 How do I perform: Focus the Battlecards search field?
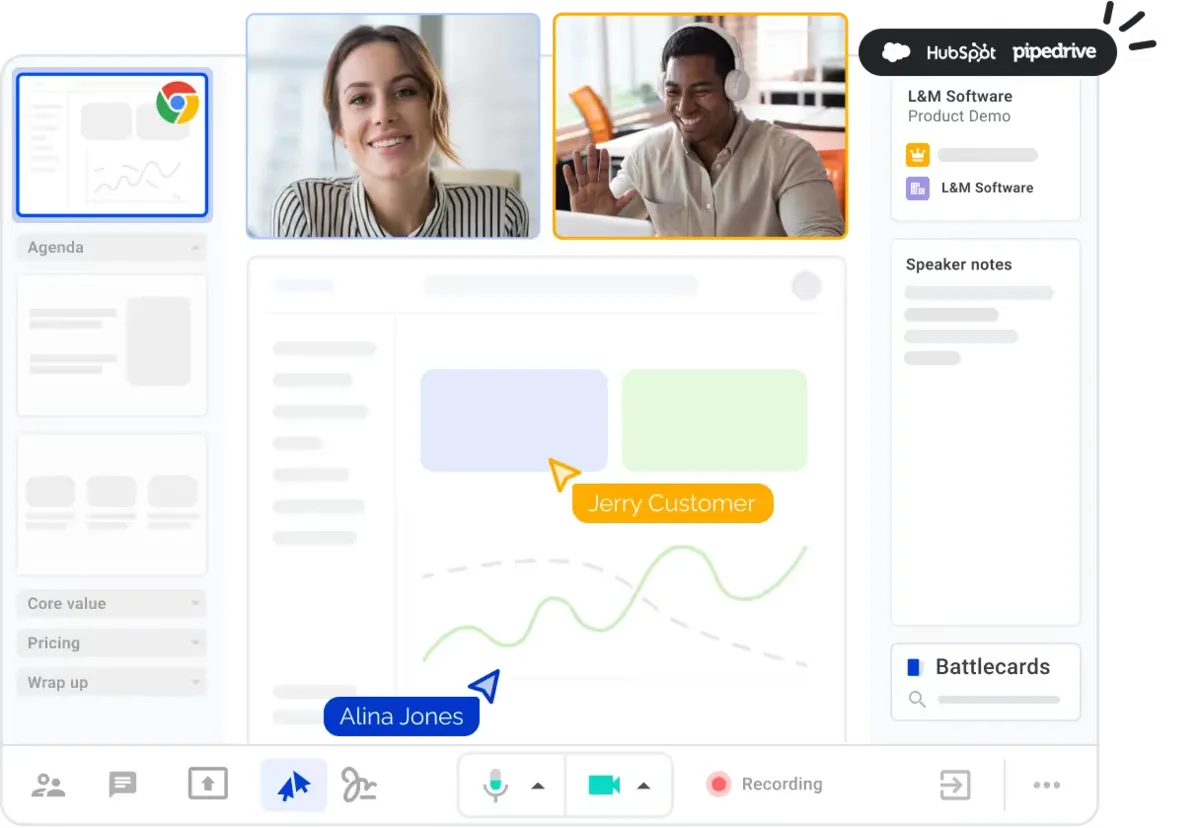998,700
